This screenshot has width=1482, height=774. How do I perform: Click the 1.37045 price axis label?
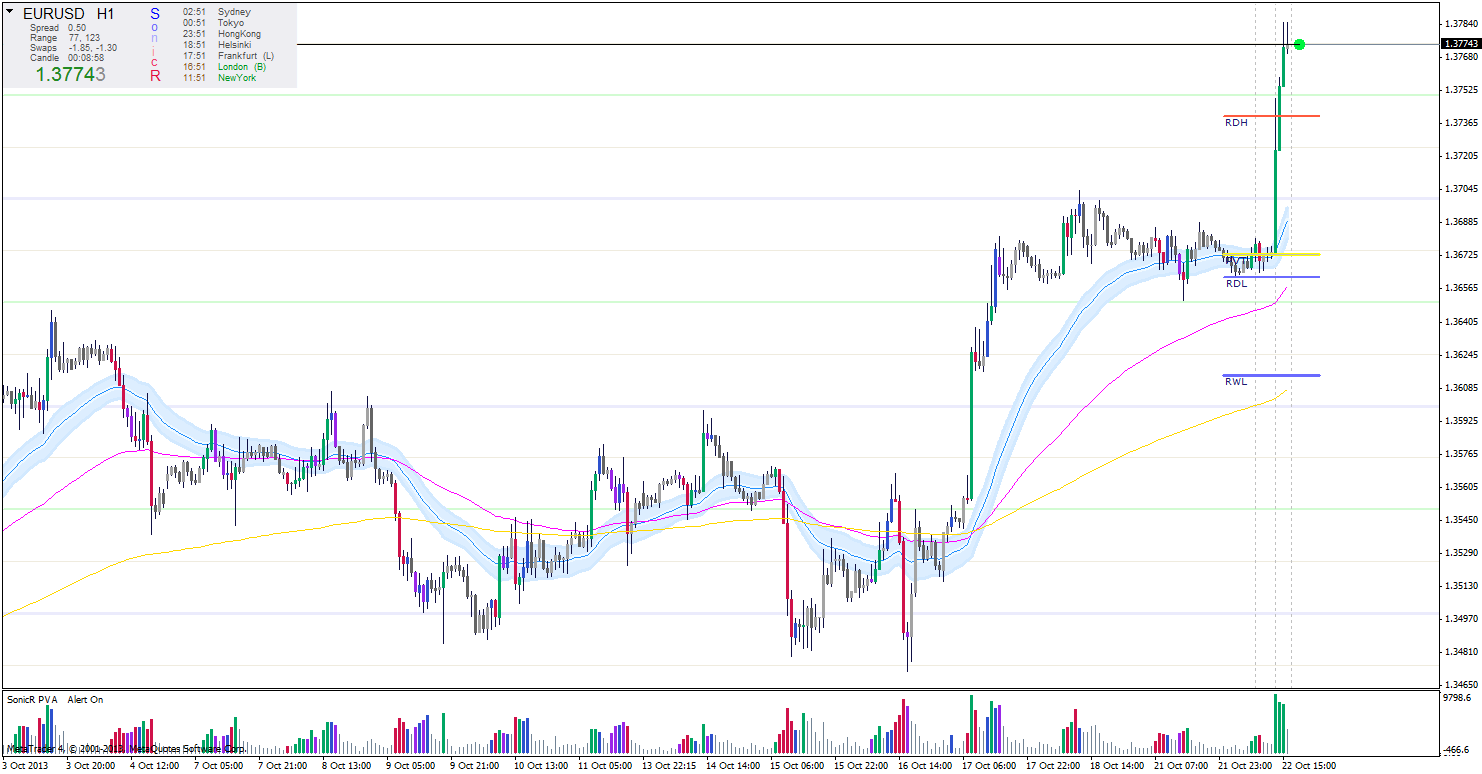tap(1461, 189)
